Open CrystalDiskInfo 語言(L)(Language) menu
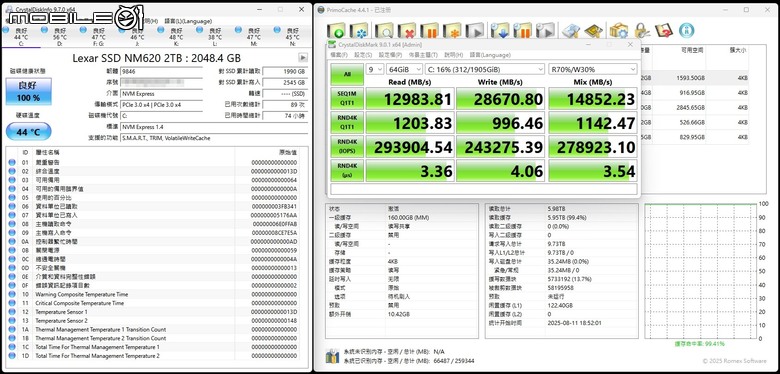The image size is (780, 374). (x=188, y=21)
